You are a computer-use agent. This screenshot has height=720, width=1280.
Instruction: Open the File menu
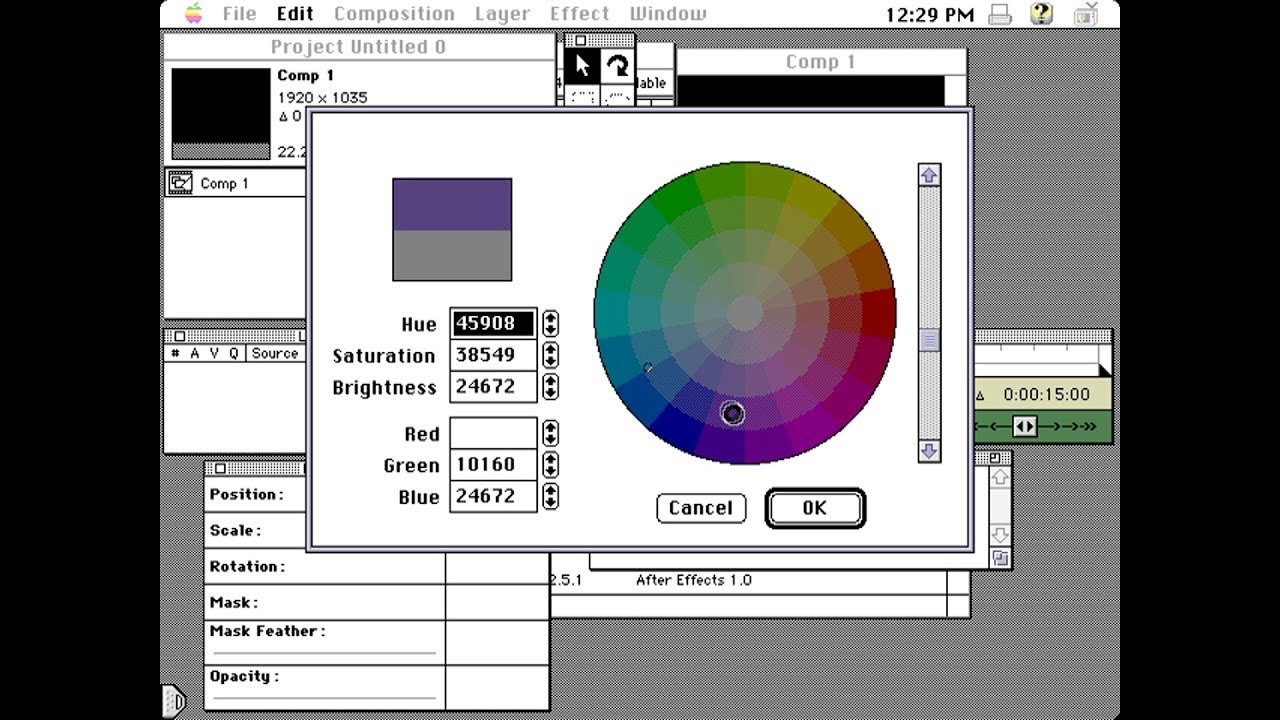239,14
